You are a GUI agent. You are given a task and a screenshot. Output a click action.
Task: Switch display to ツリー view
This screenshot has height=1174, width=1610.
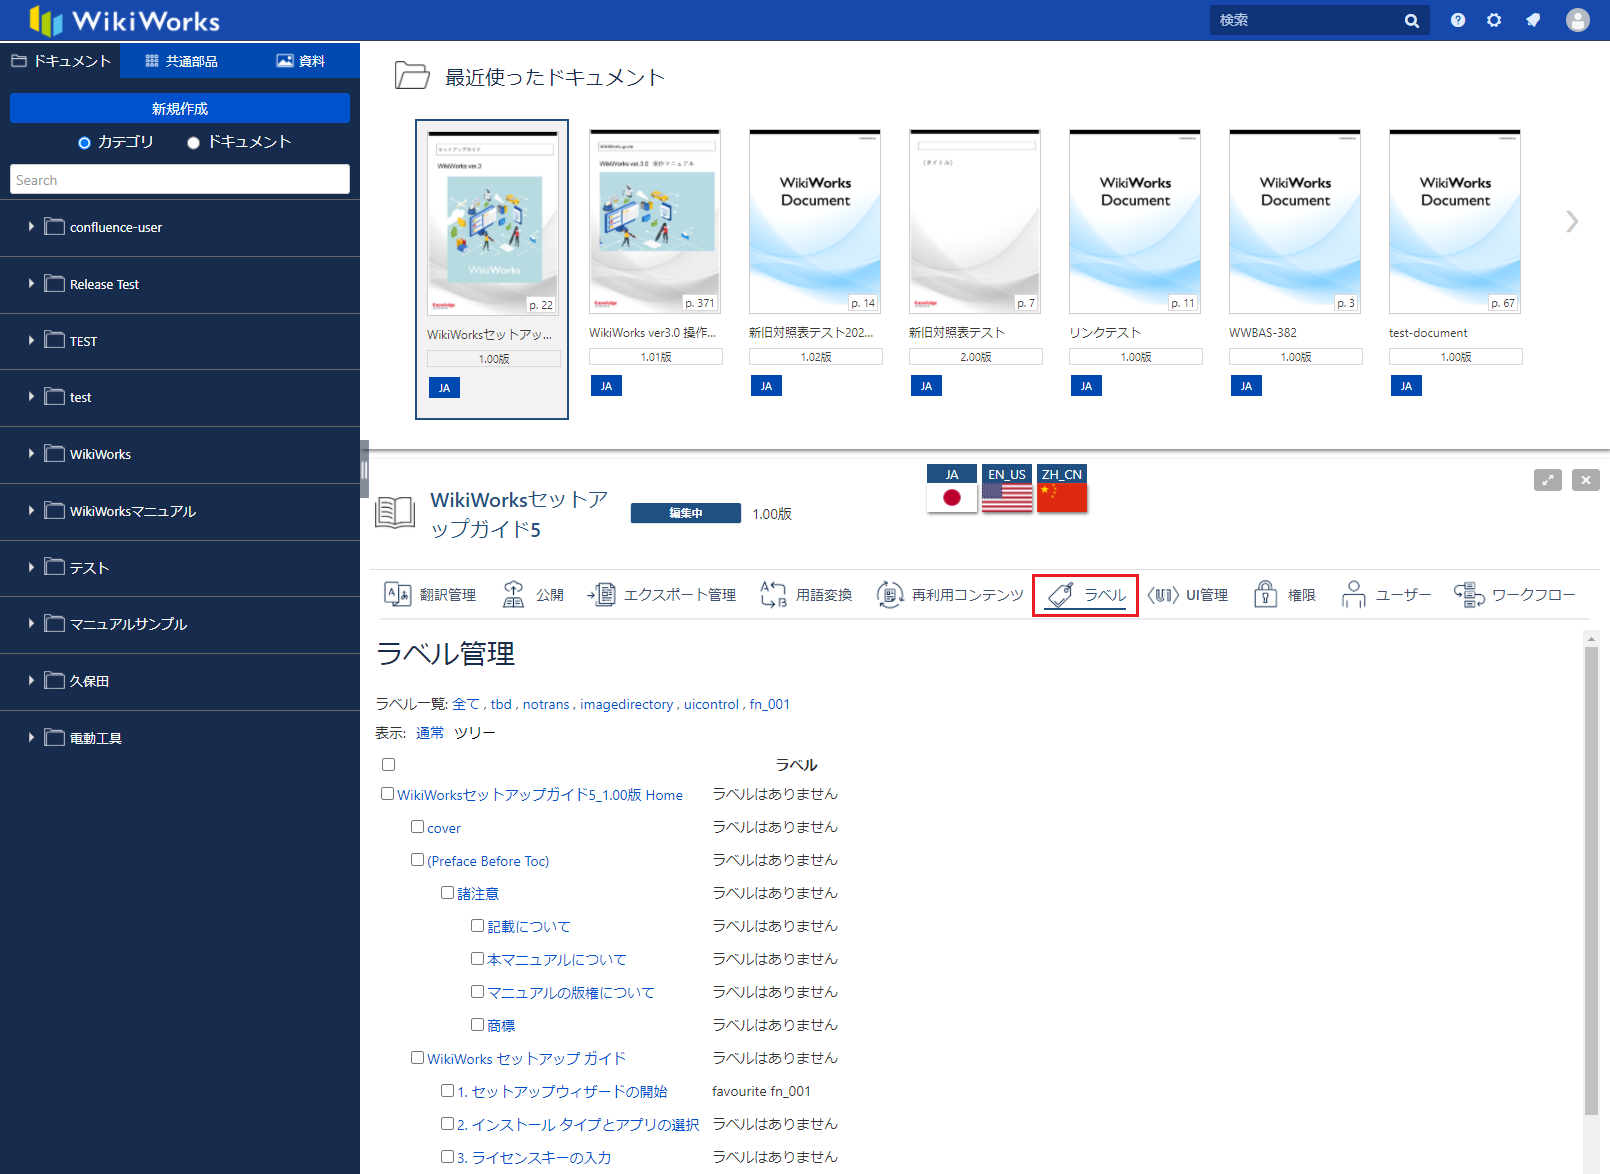(475, 733)
